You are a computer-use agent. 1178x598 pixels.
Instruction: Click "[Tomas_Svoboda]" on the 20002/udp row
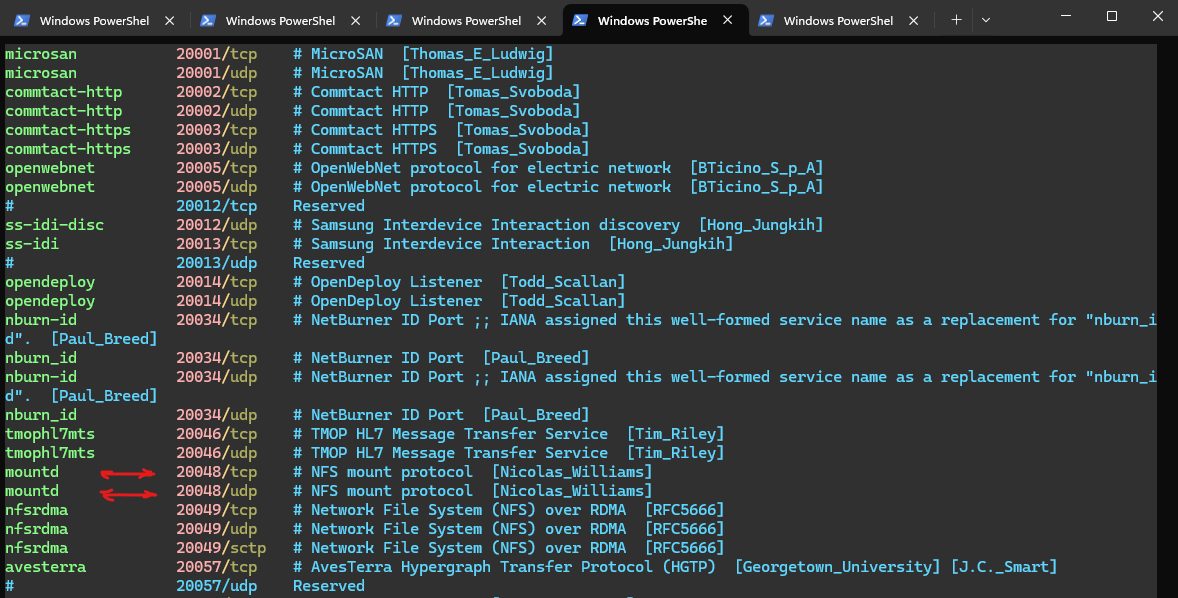(514, 111)
